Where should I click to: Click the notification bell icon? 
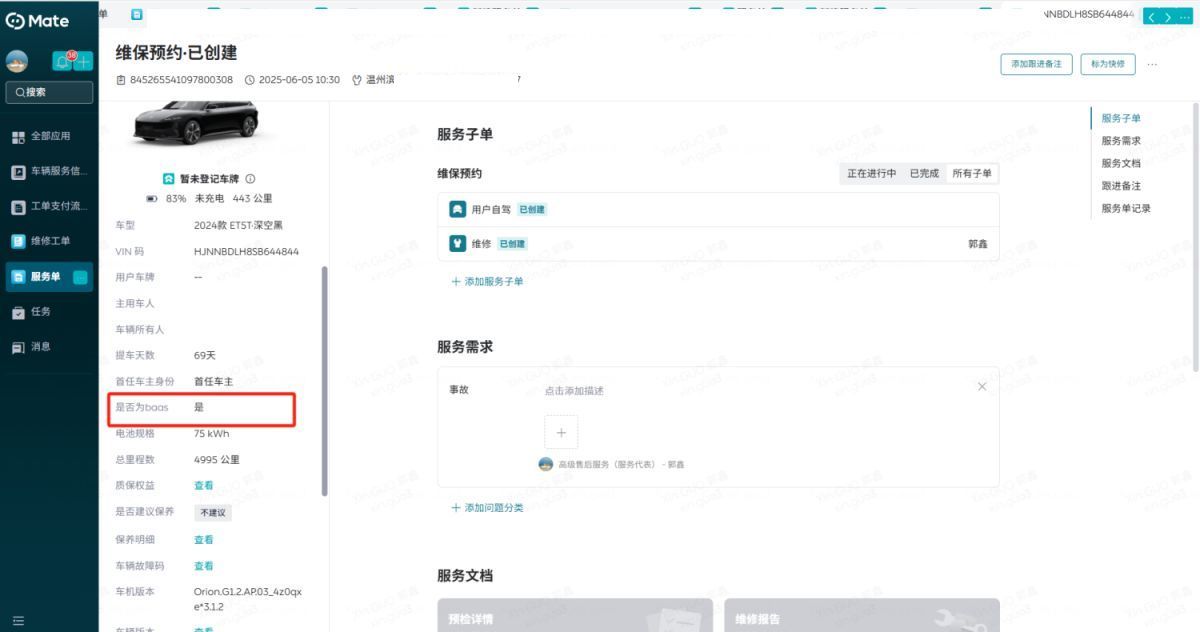coord(63,61)
